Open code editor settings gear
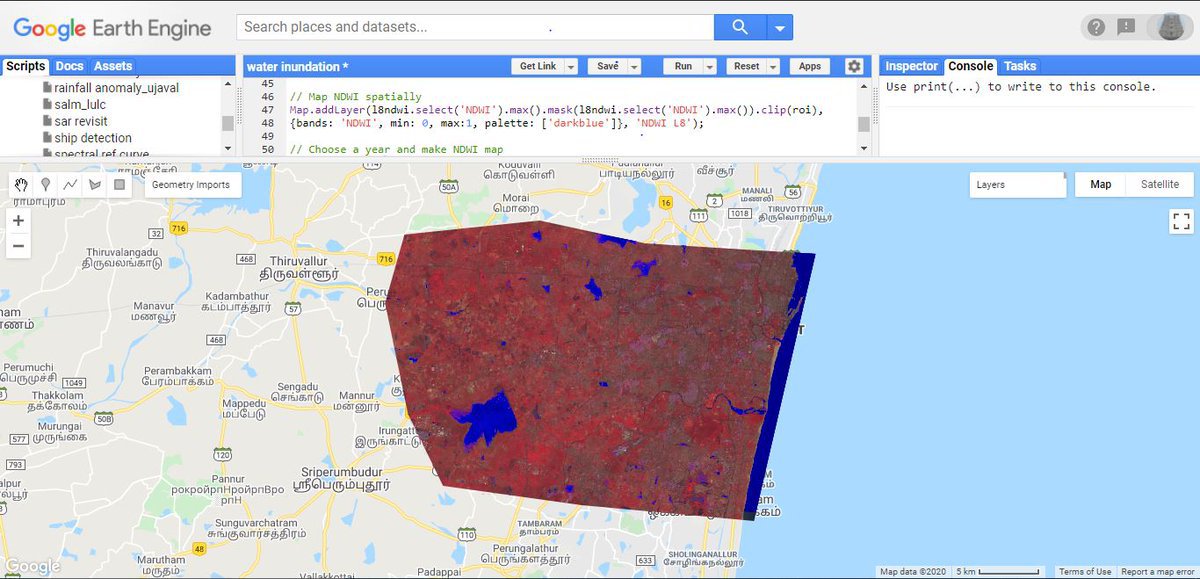 (x=853, y=66)
